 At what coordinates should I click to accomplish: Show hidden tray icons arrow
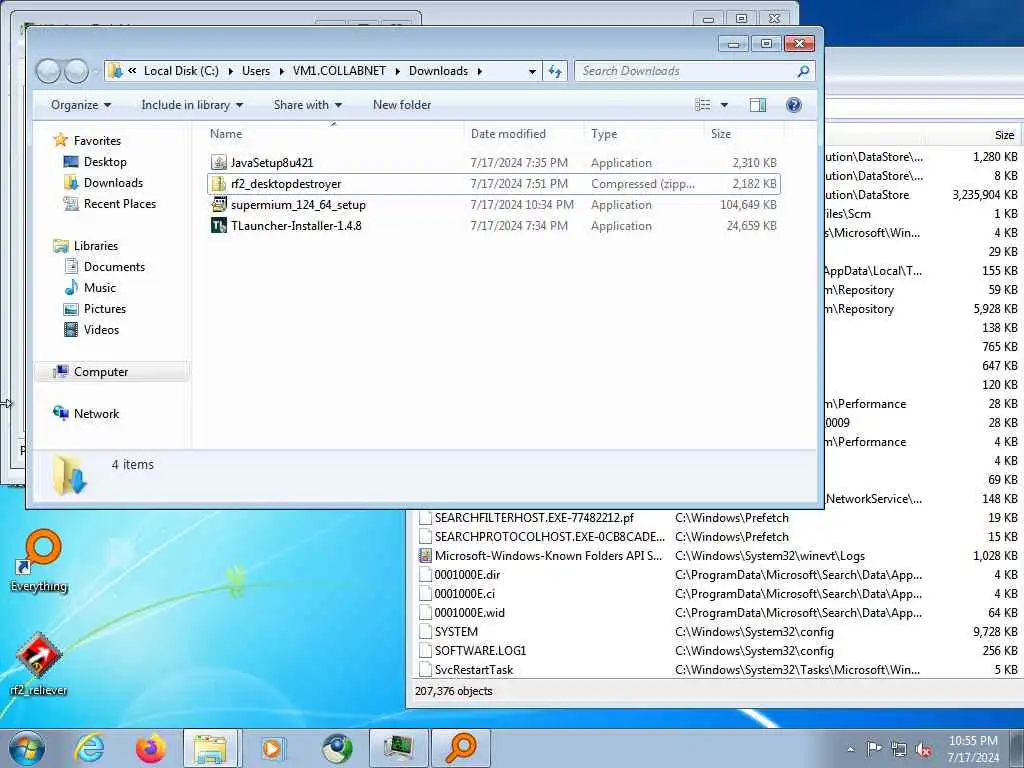pos(850,750)
